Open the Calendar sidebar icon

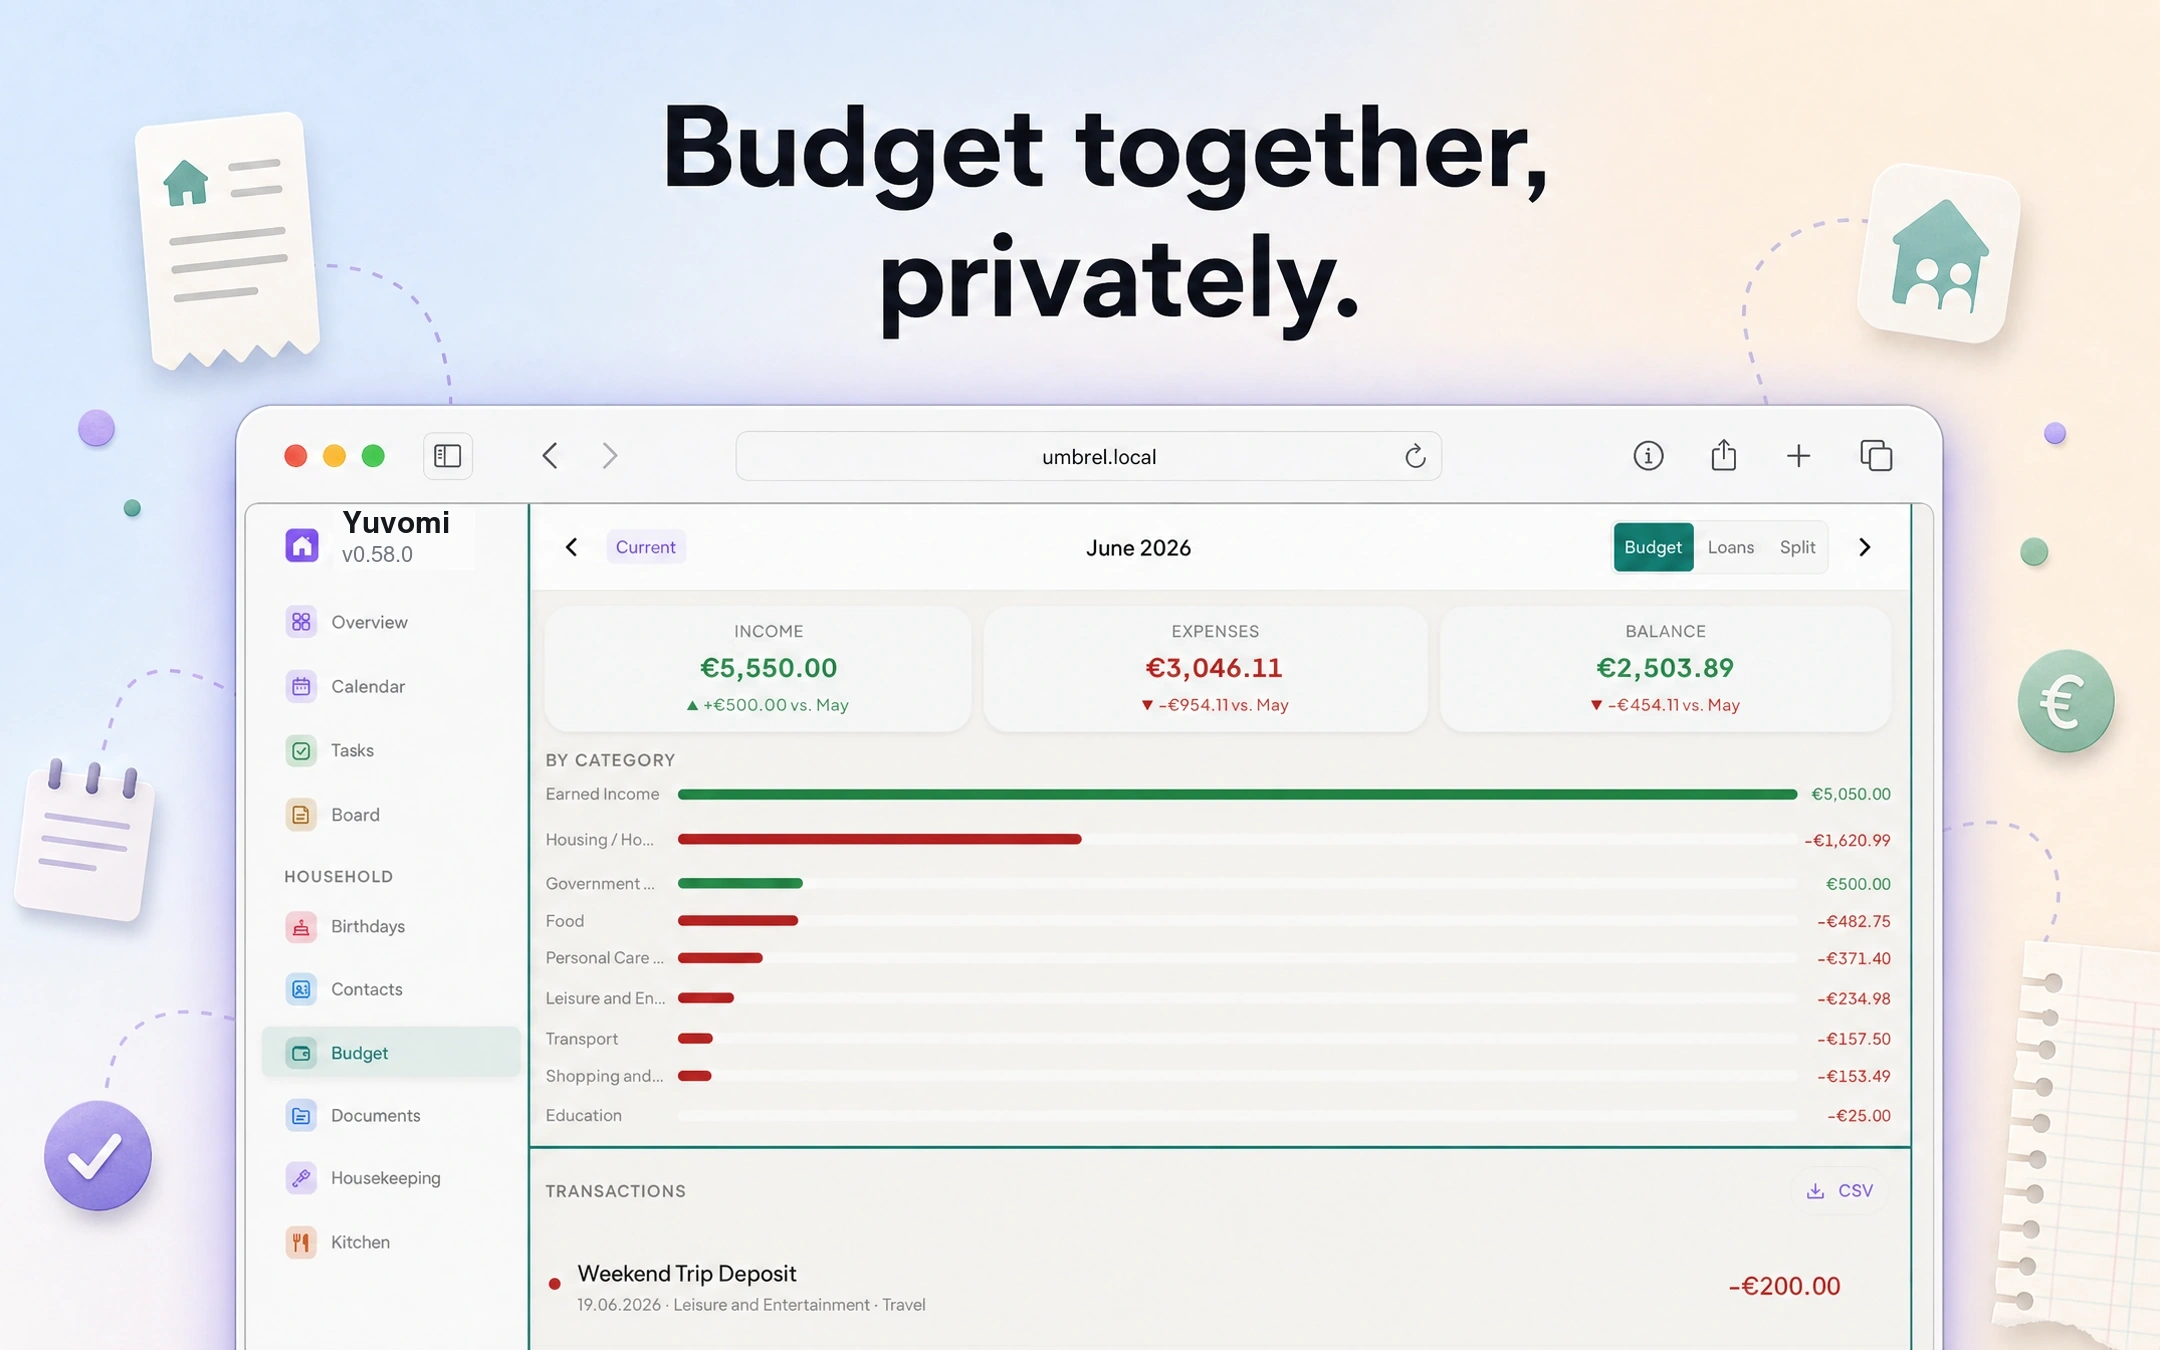coord(301,686)
